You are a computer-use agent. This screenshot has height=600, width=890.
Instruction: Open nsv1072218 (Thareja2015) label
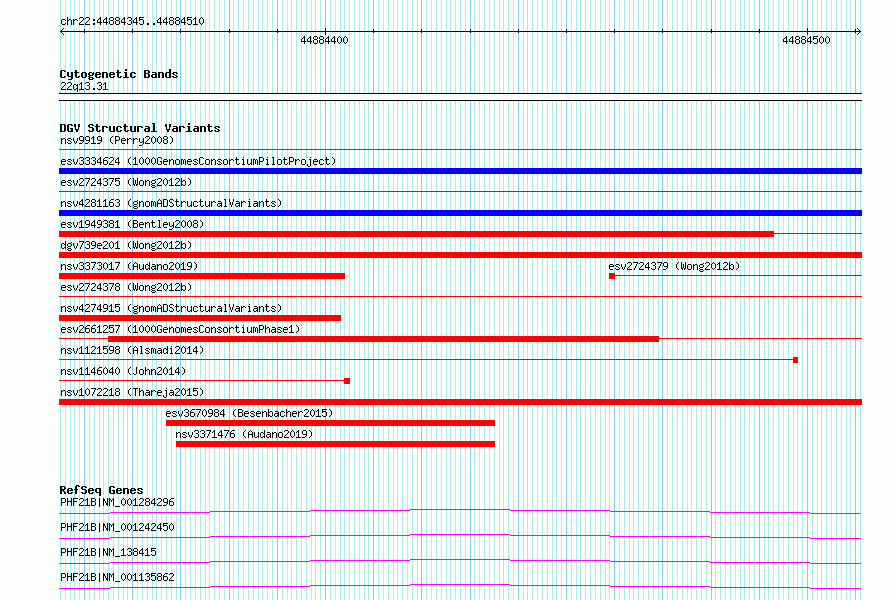[132, 392]
